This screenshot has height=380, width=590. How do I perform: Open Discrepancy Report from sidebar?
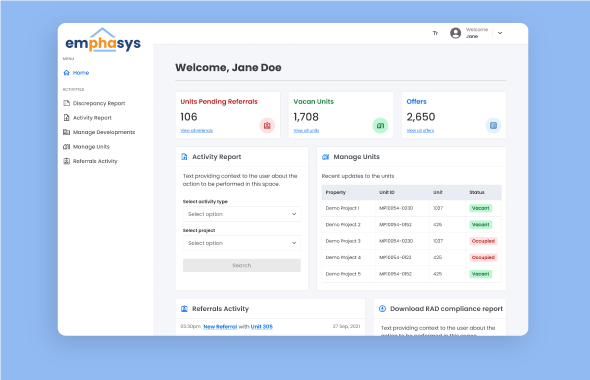click(99, 103)
